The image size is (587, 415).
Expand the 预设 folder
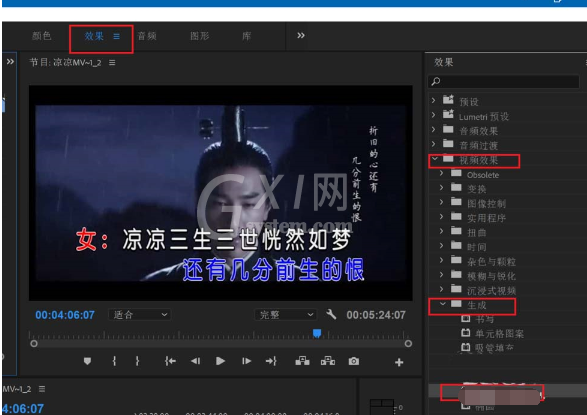(x=434, y=101)
